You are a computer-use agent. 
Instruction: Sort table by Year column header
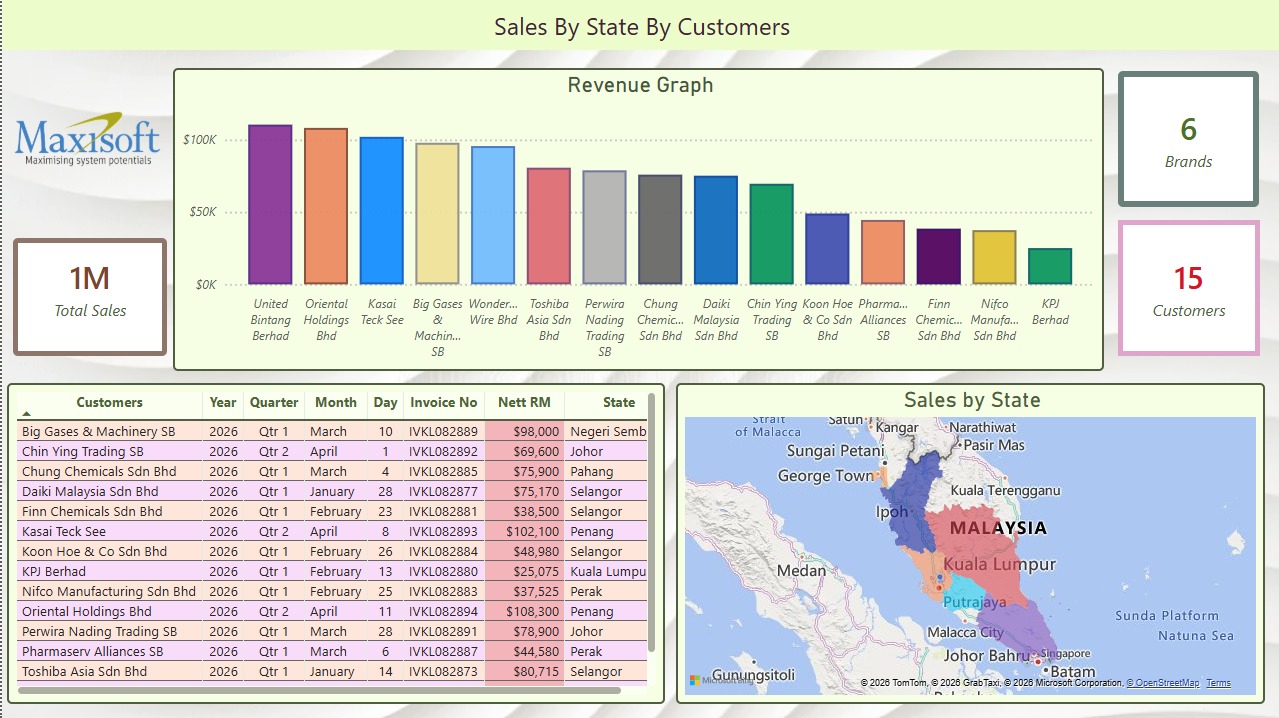[x=223, y=402]
